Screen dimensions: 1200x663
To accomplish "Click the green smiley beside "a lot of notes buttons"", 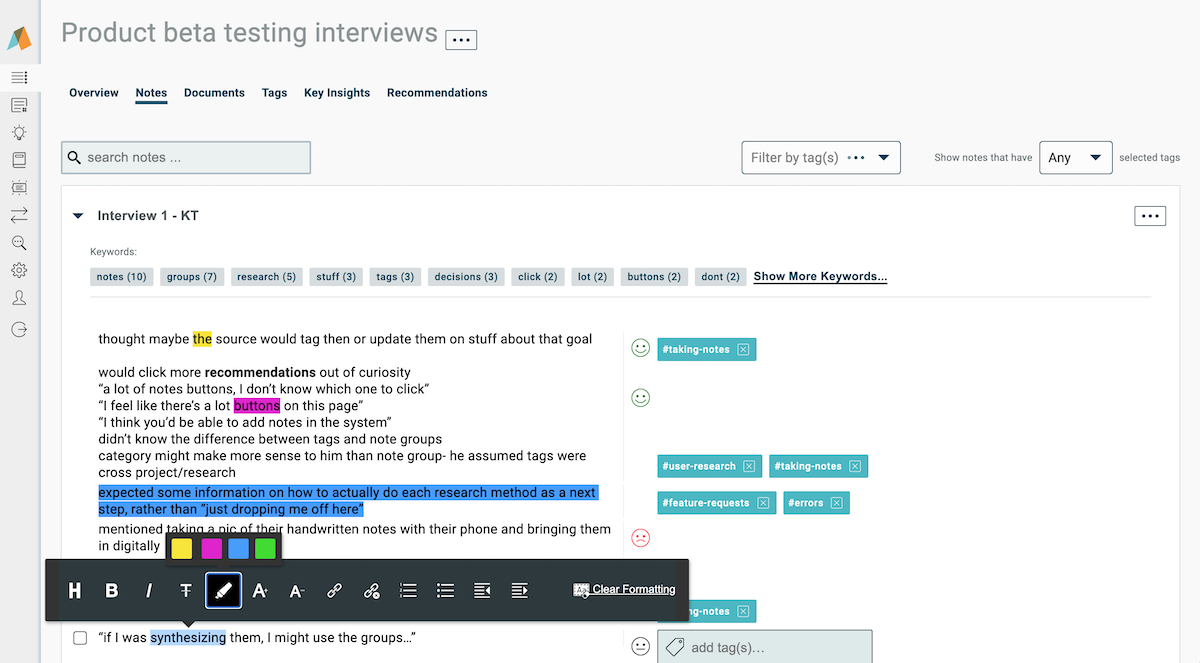I will [x=641, y=398].
